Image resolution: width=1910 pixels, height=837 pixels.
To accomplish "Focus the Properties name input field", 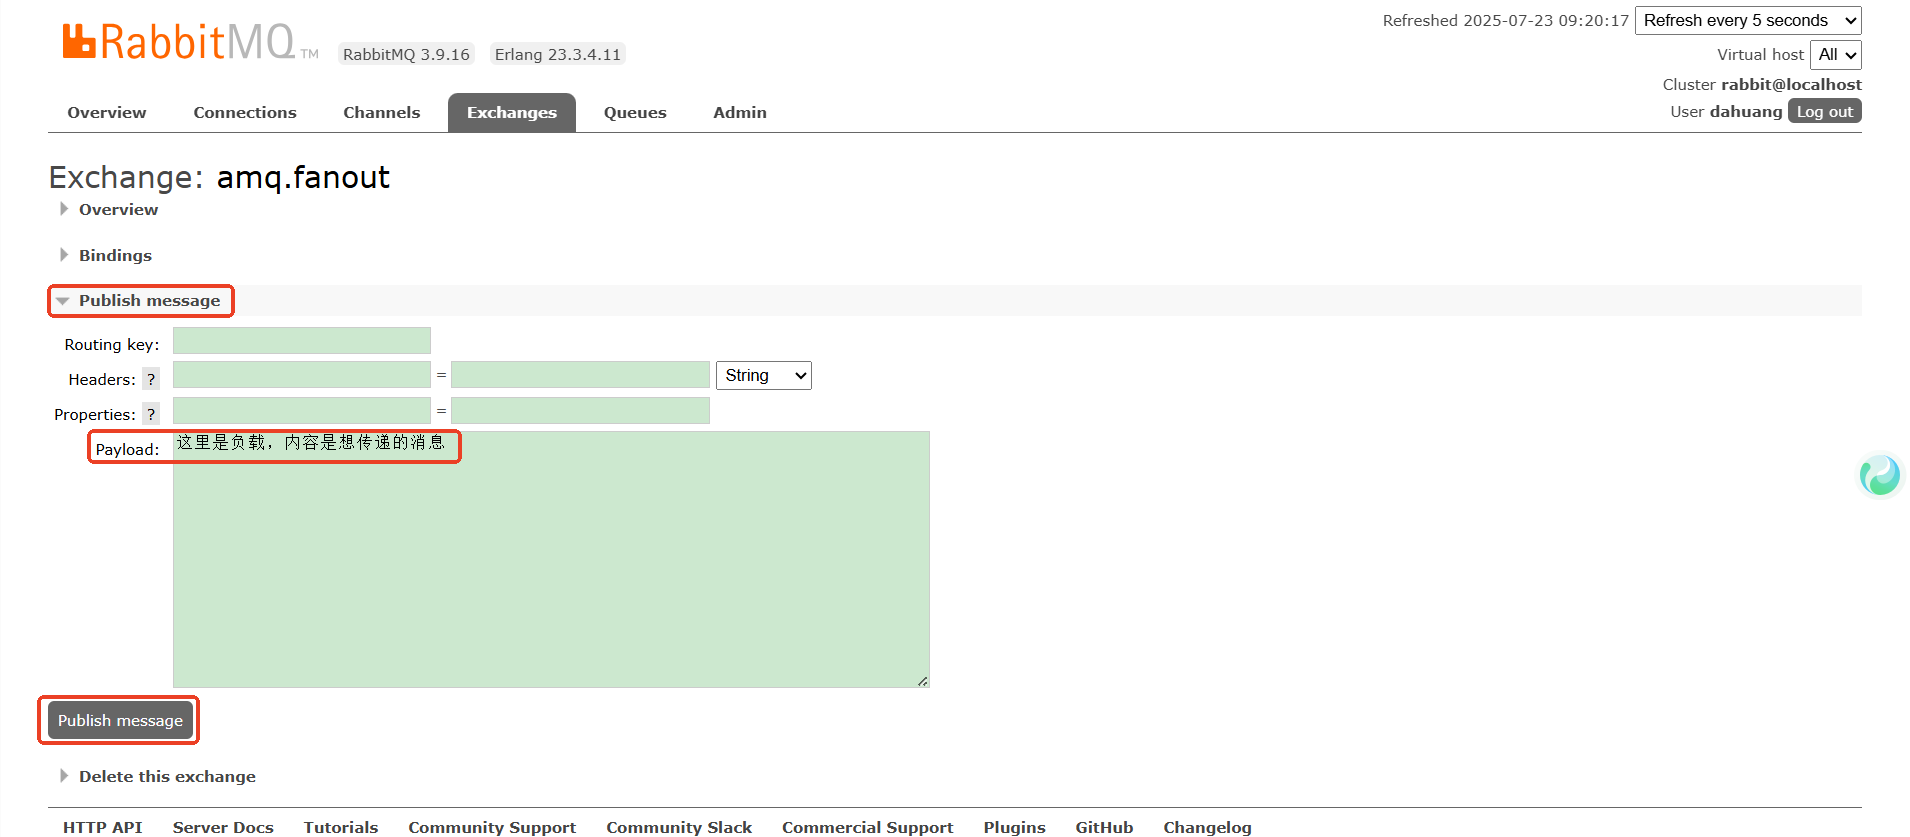I will pyautogui.click(x=302, y=410).
